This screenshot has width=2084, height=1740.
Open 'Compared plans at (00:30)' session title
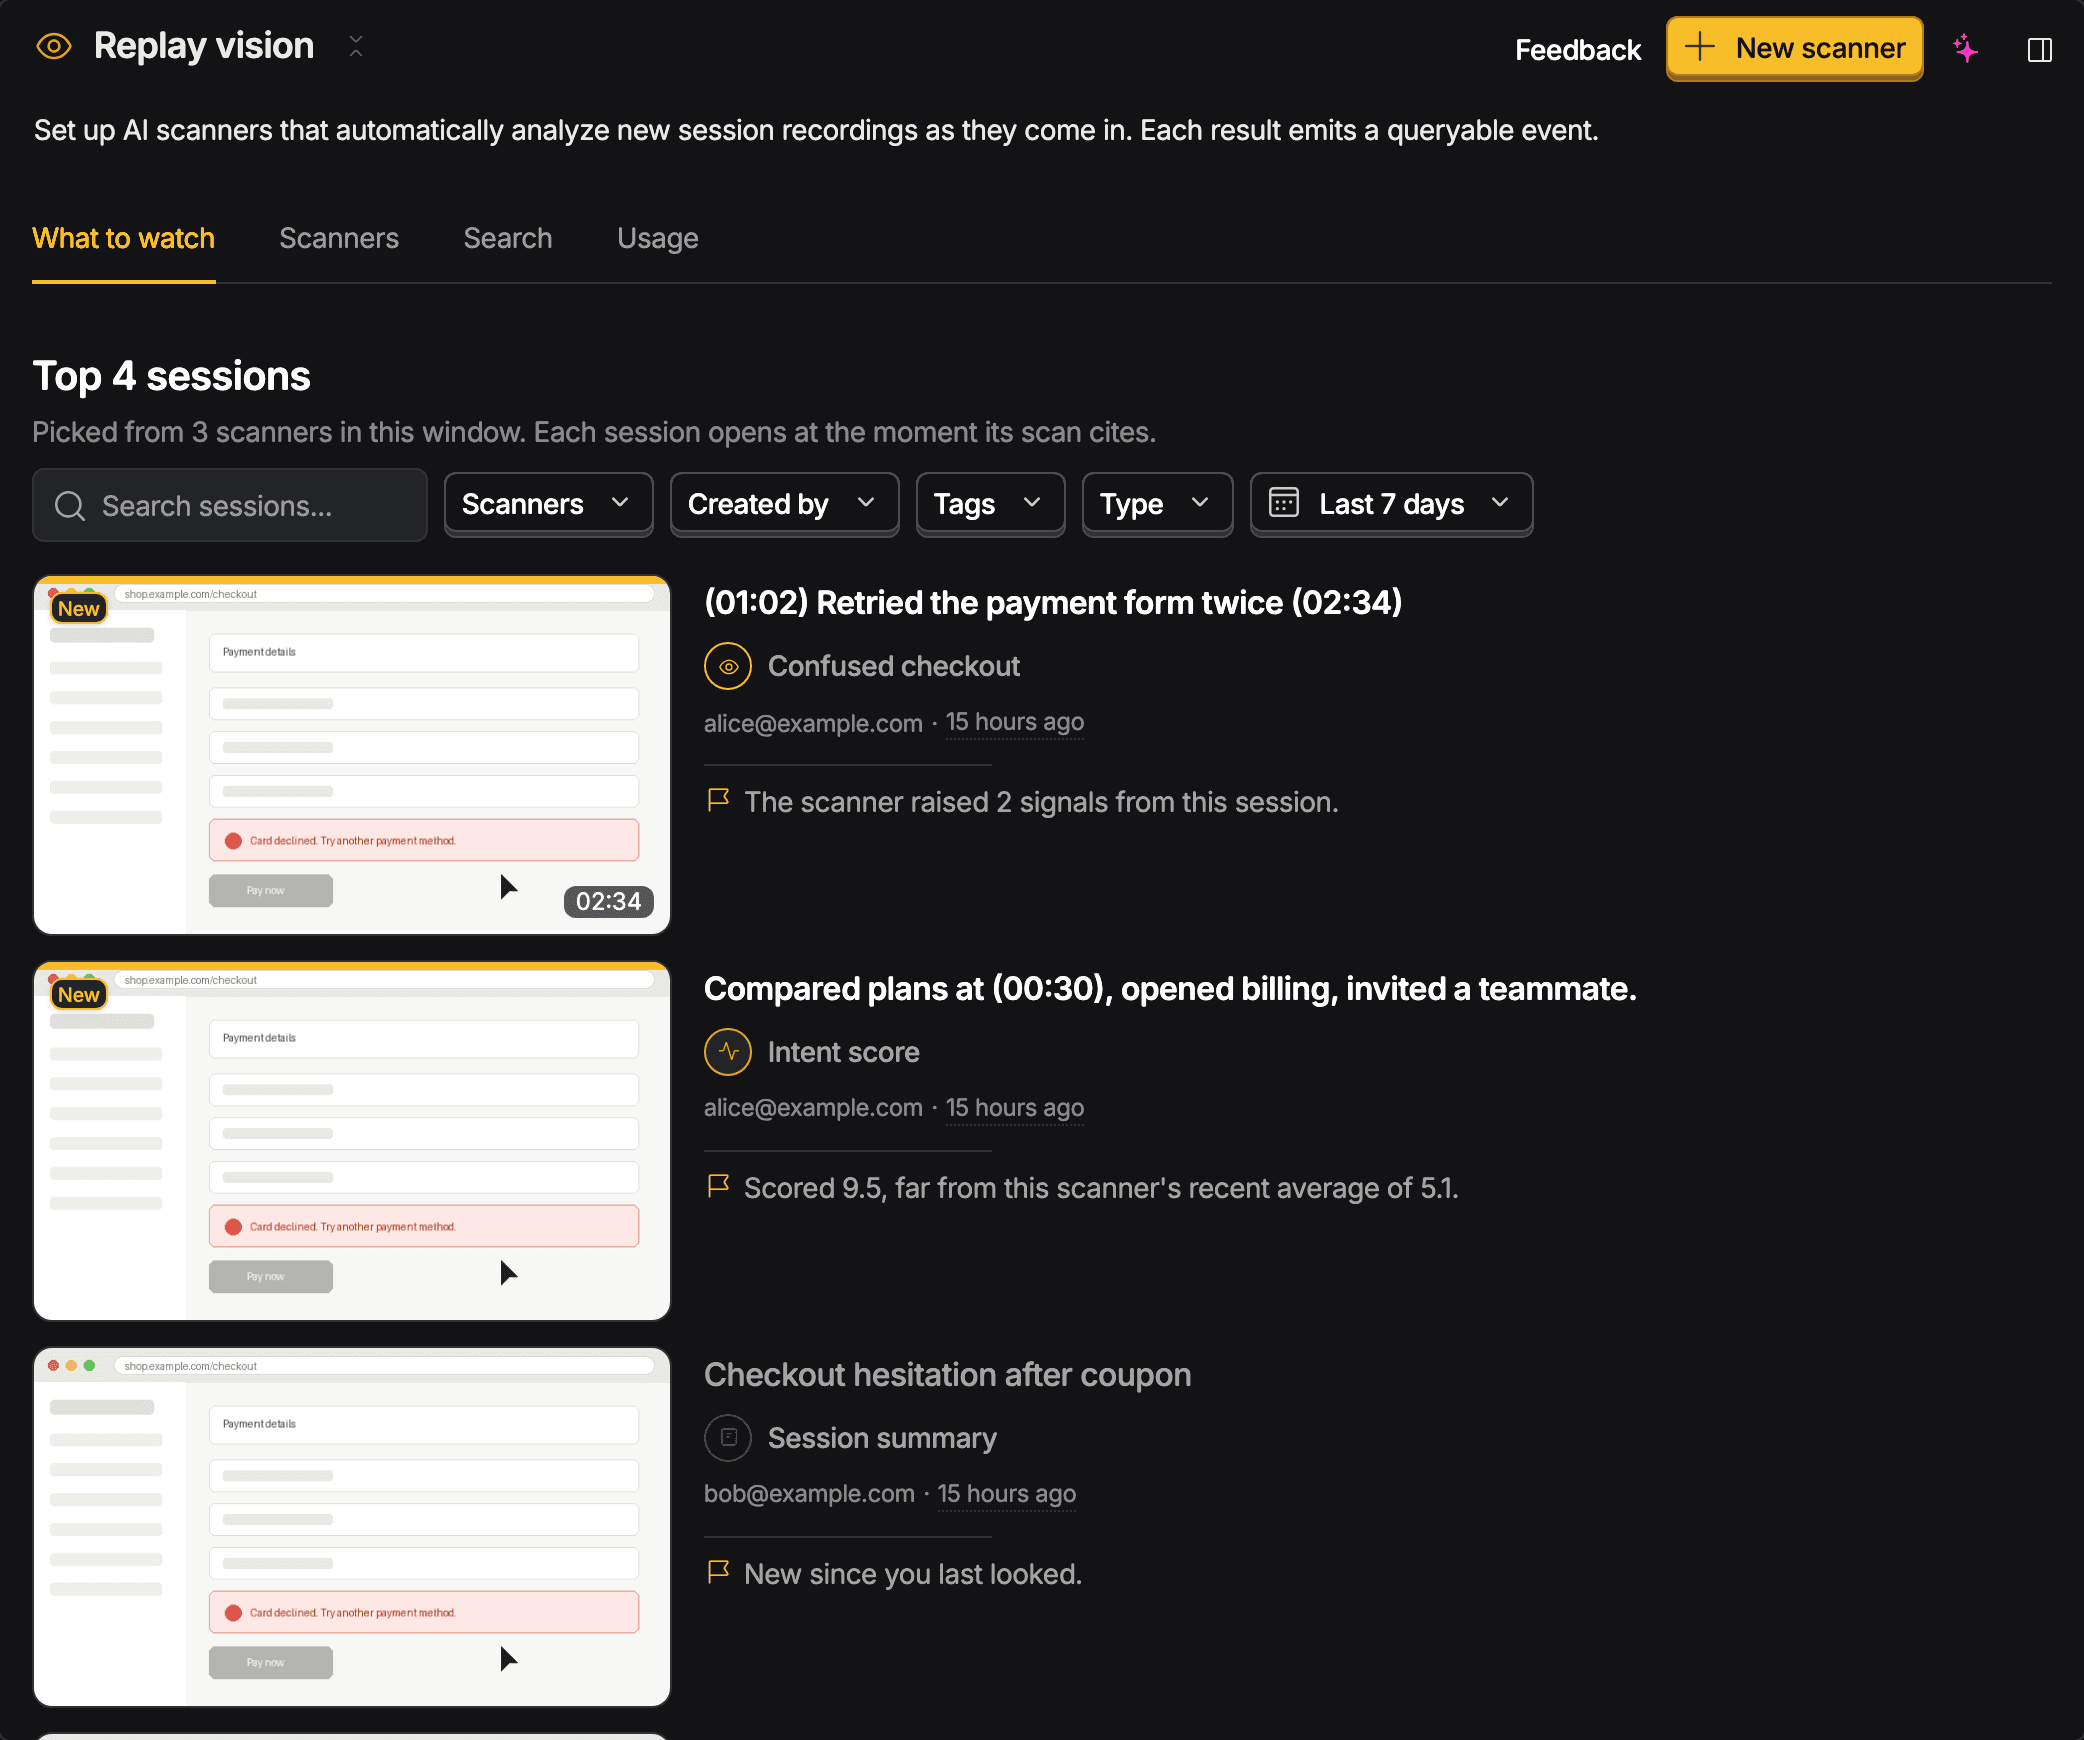tap(1170, 988)
